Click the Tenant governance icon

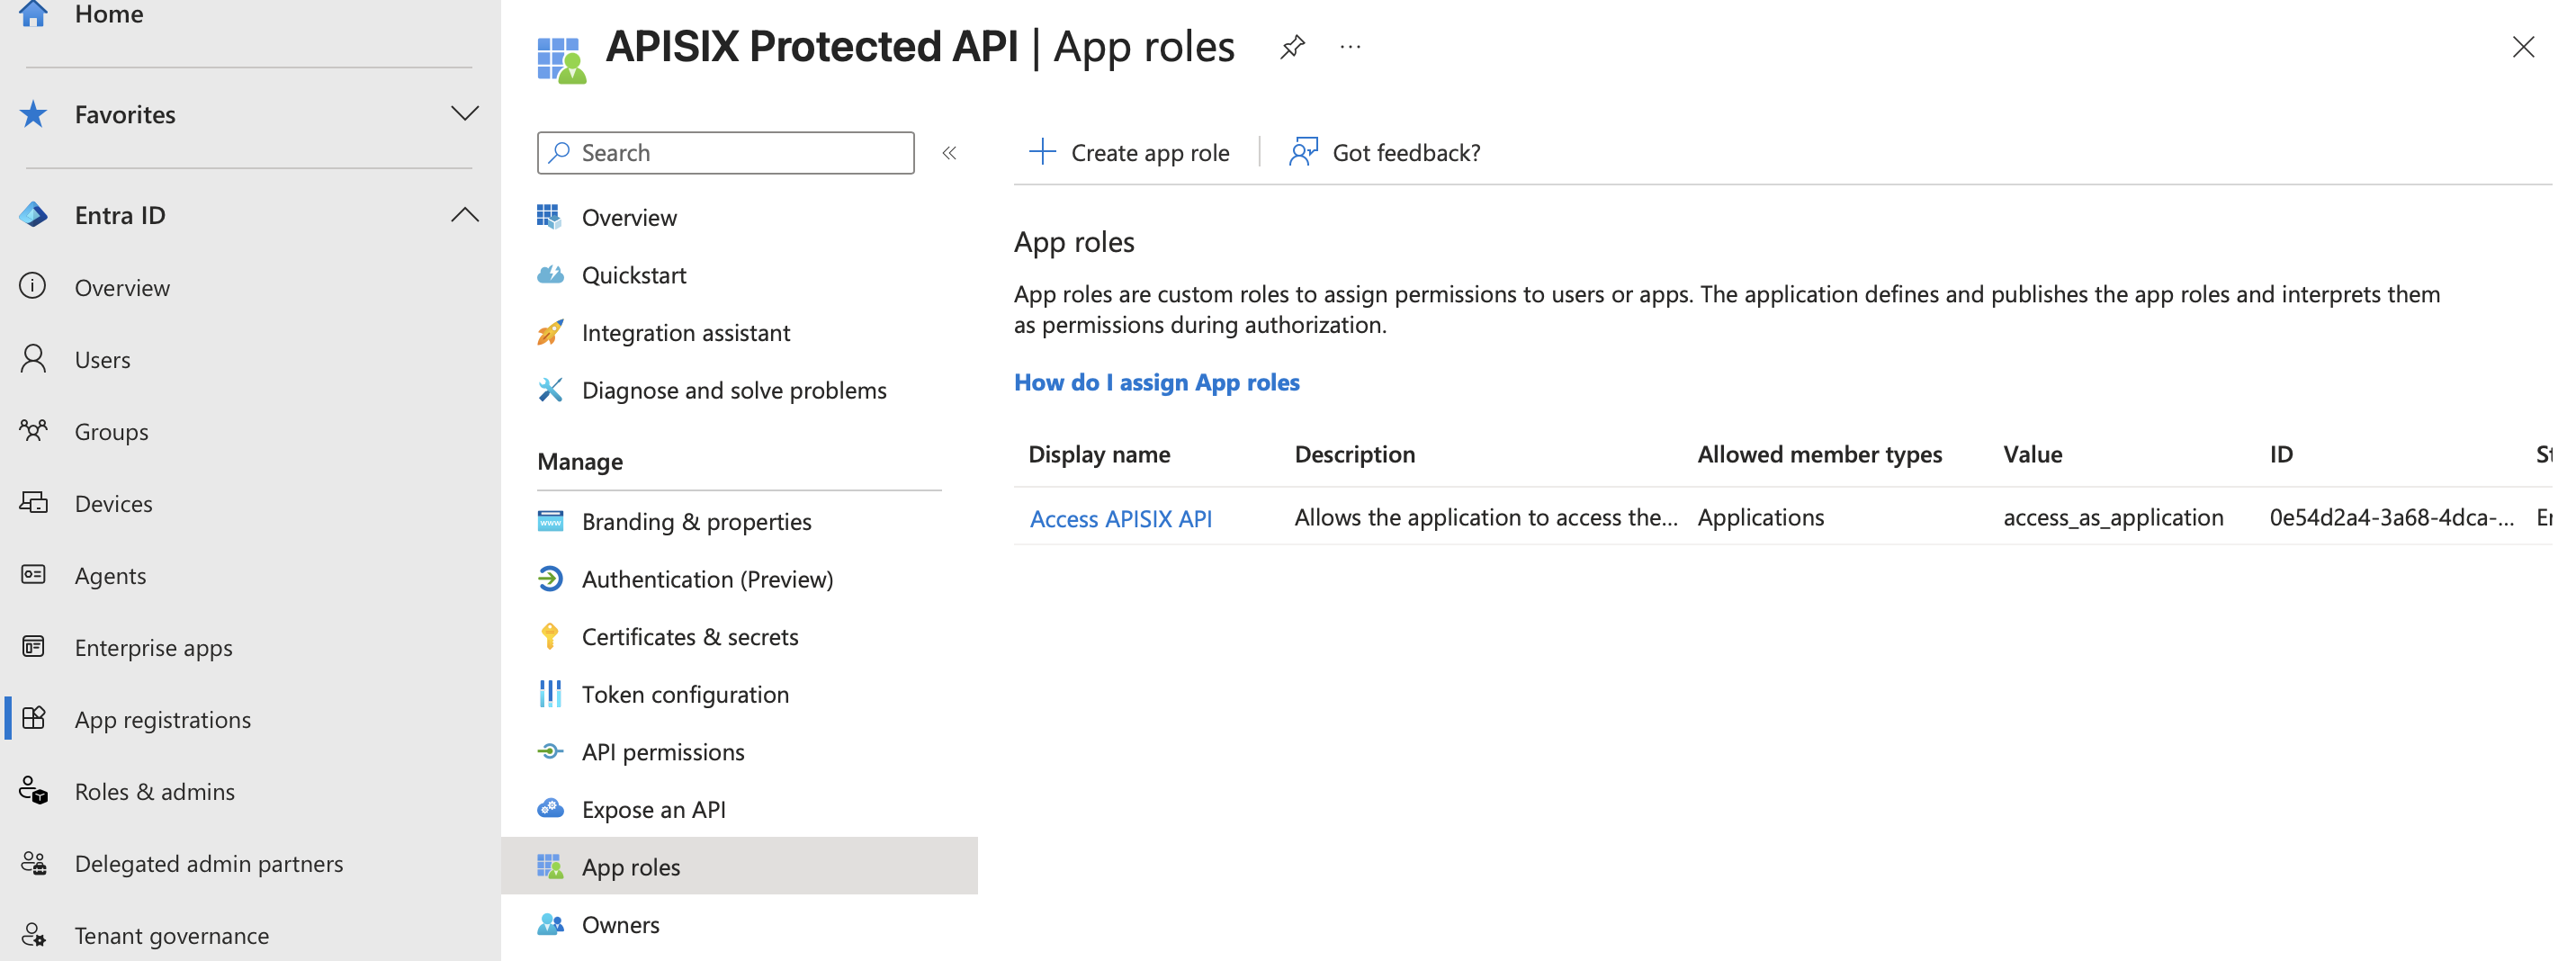[33, 935]
